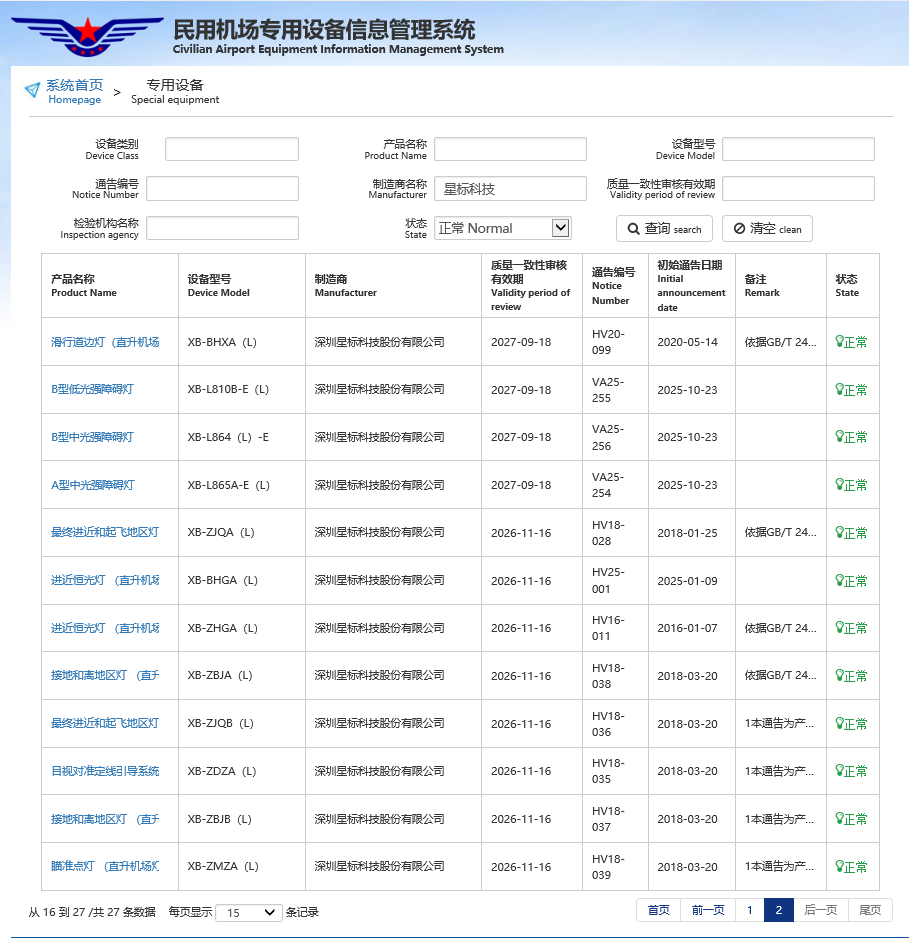Click green status icon for XB-L865A-E row
The height and width of the screenshot is (938, 909).
point(840,485)
